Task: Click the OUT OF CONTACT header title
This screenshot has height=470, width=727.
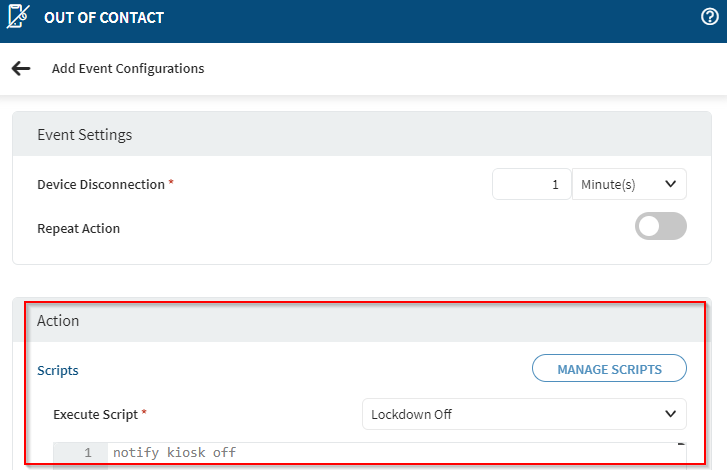Action: (x=104, y=18)
